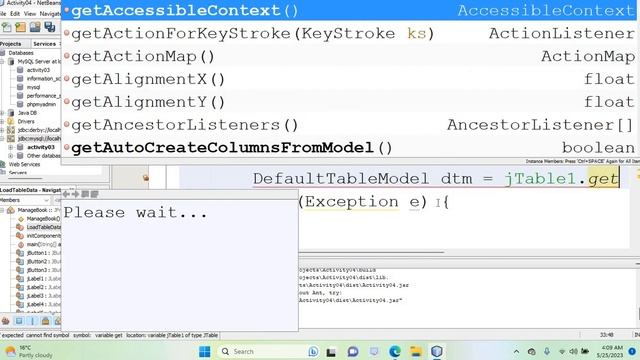640x360 pixels.
Task: Click the New Project toolbar icon
Action: (20, 27)
